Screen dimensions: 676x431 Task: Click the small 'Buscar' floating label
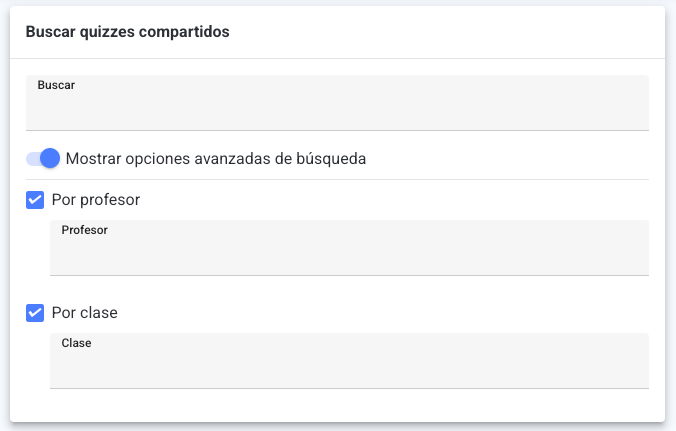(56, 85)
